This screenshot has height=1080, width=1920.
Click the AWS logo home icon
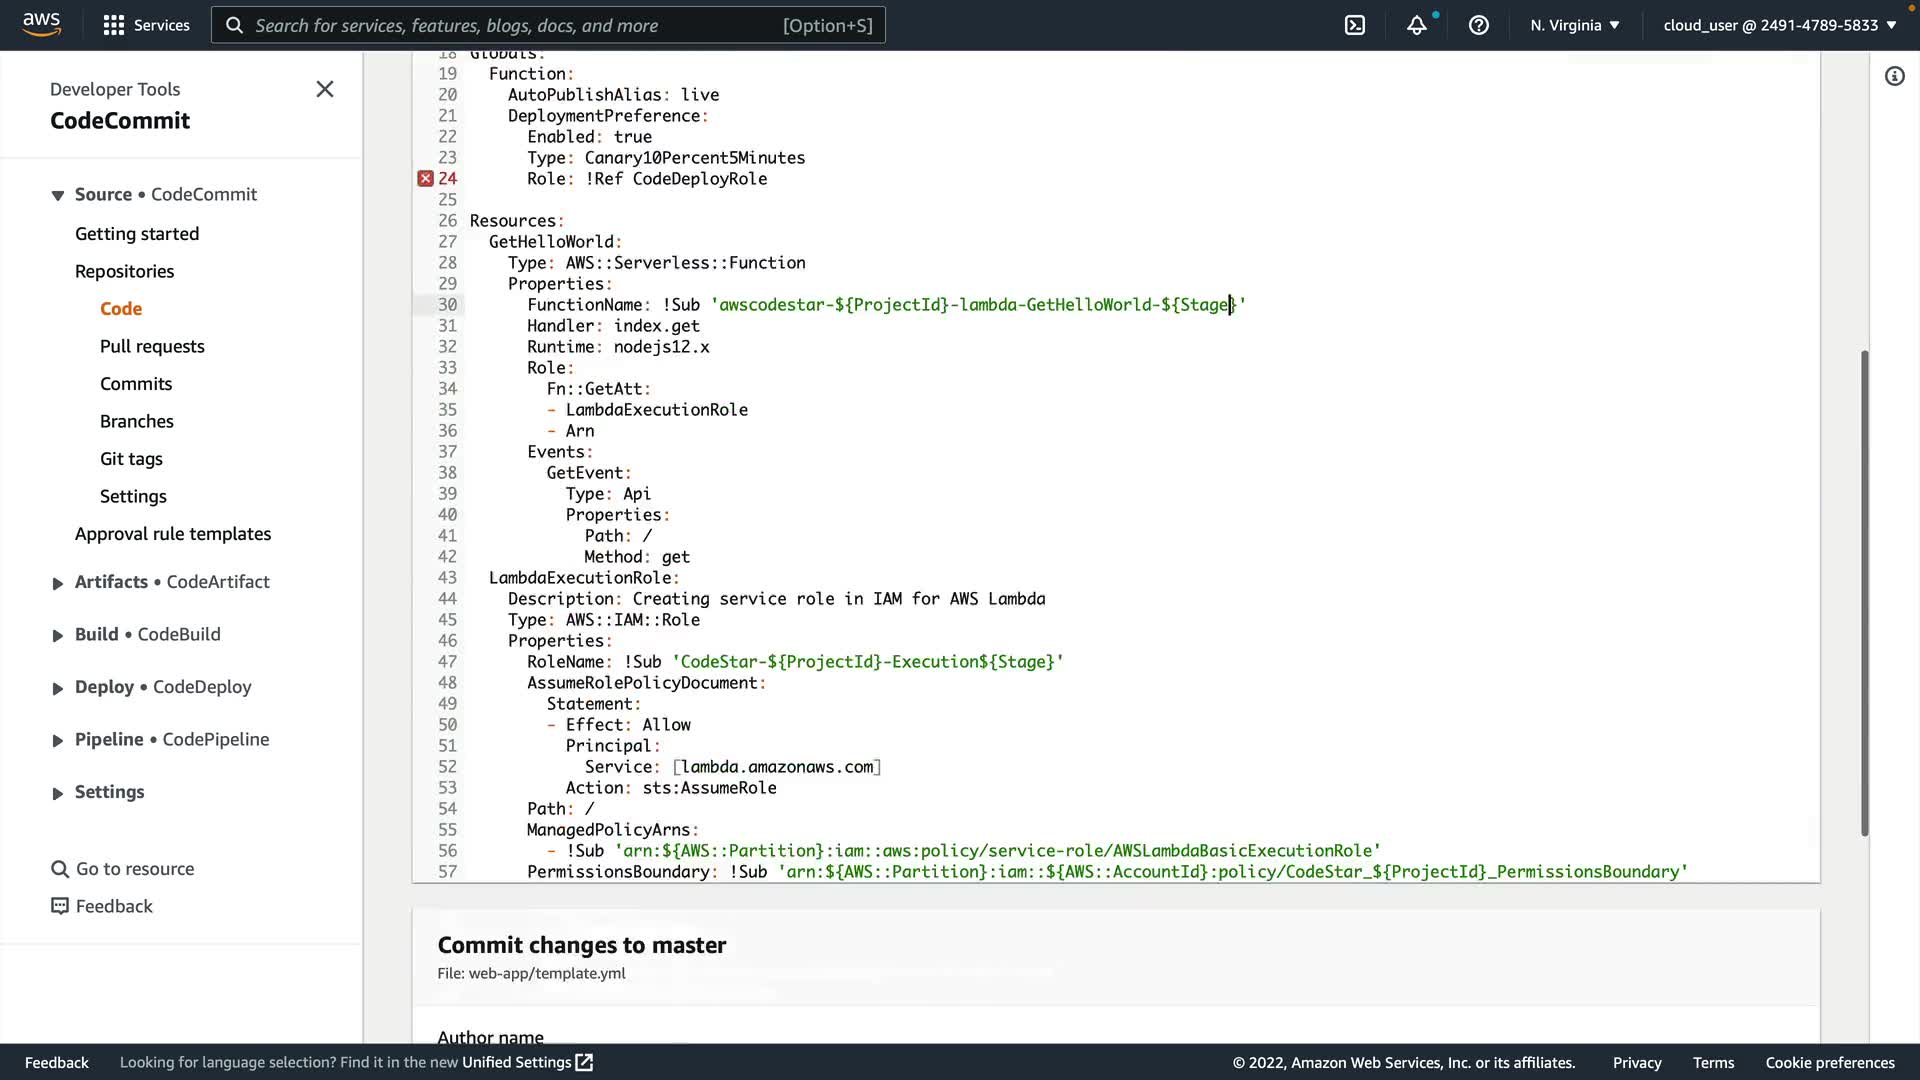tap(41, 24)
